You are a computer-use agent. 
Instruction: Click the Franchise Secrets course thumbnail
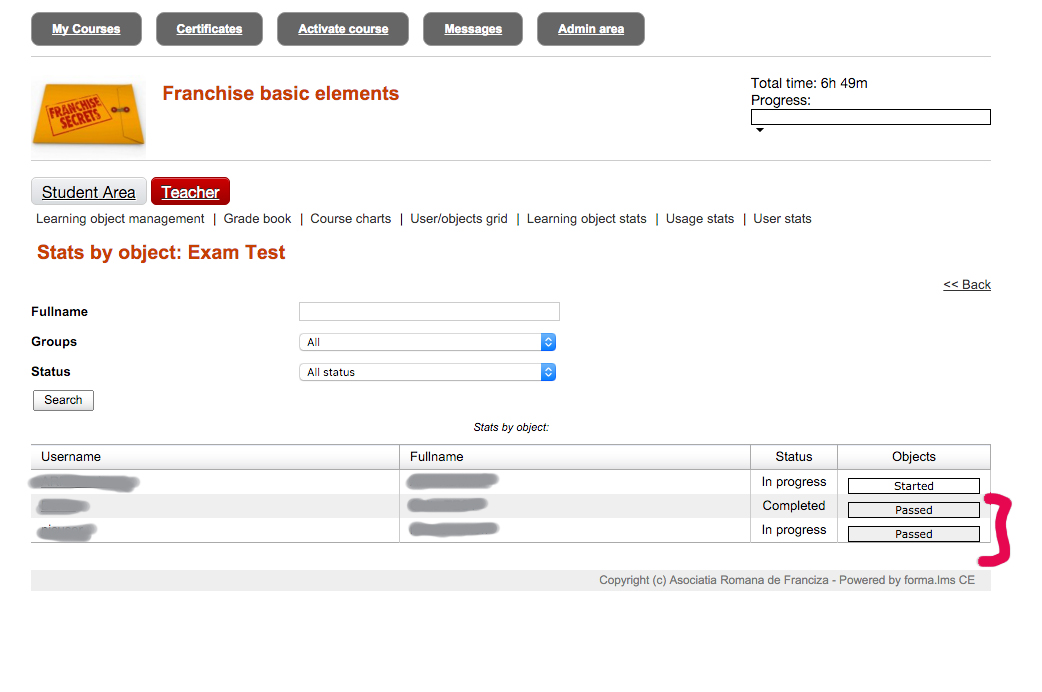point(88,117)
